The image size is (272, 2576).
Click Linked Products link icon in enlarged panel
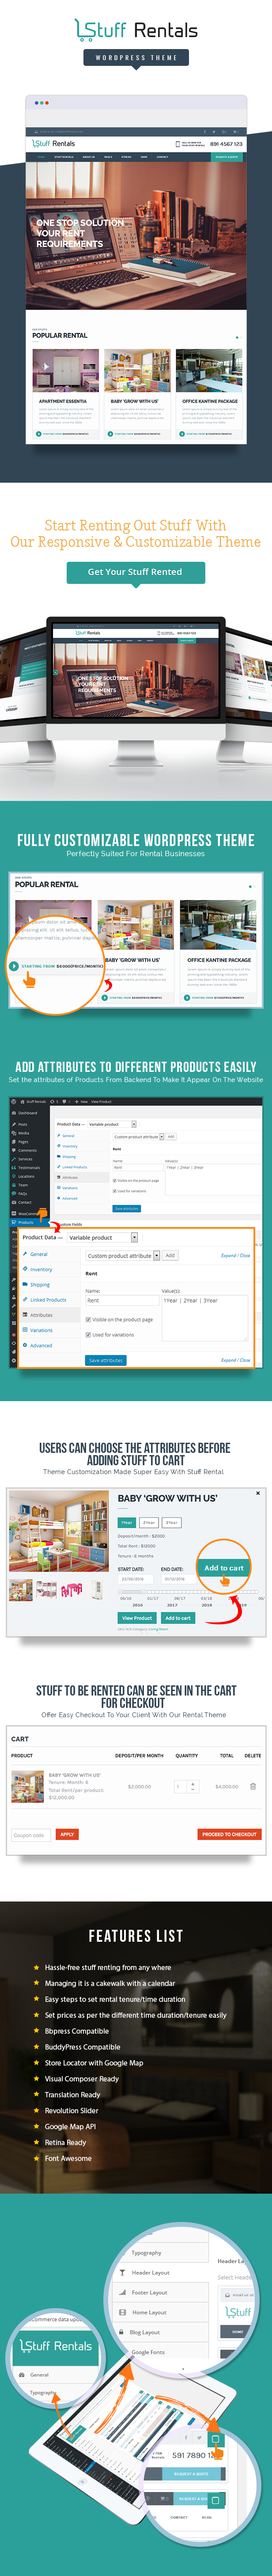(25, 1300)
